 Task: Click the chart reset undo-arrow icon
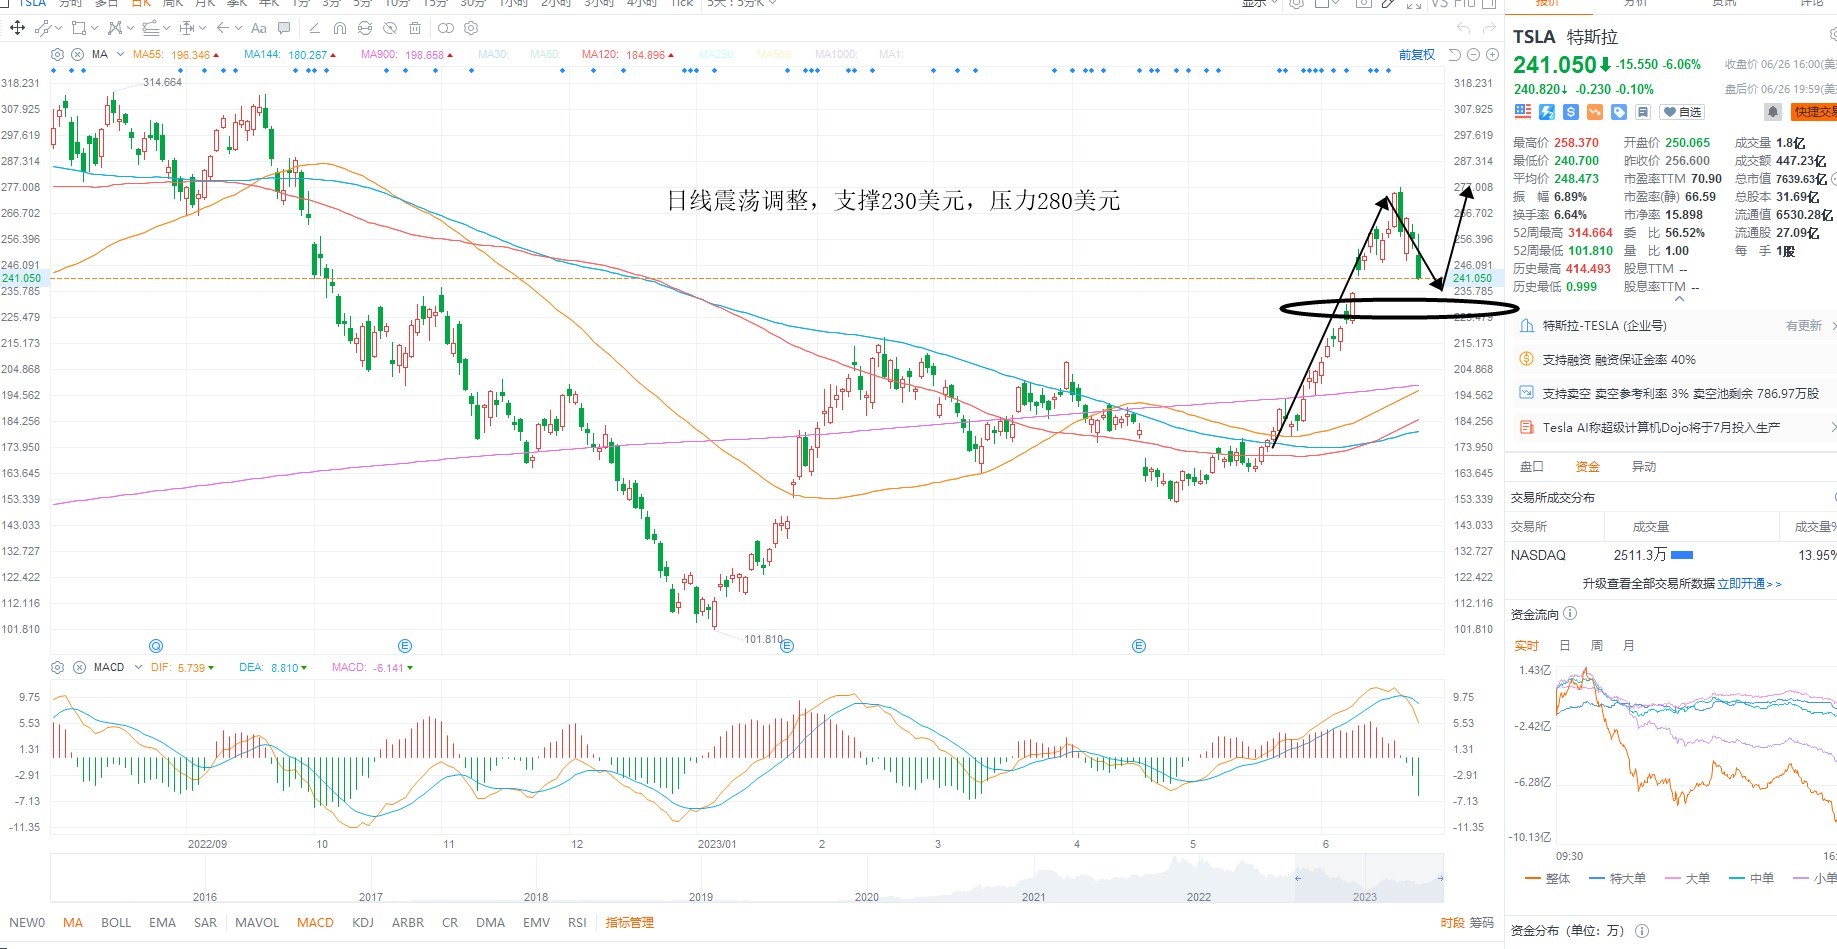tap(1455, 55)
